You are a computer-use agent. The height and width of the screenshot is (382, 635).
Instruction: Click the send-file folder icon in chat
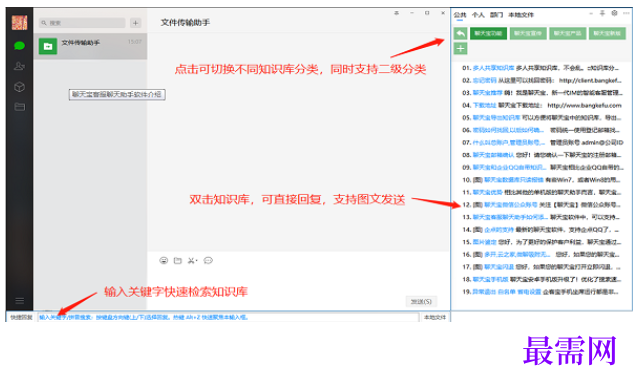pyautogui.click(x=178, y=260)
